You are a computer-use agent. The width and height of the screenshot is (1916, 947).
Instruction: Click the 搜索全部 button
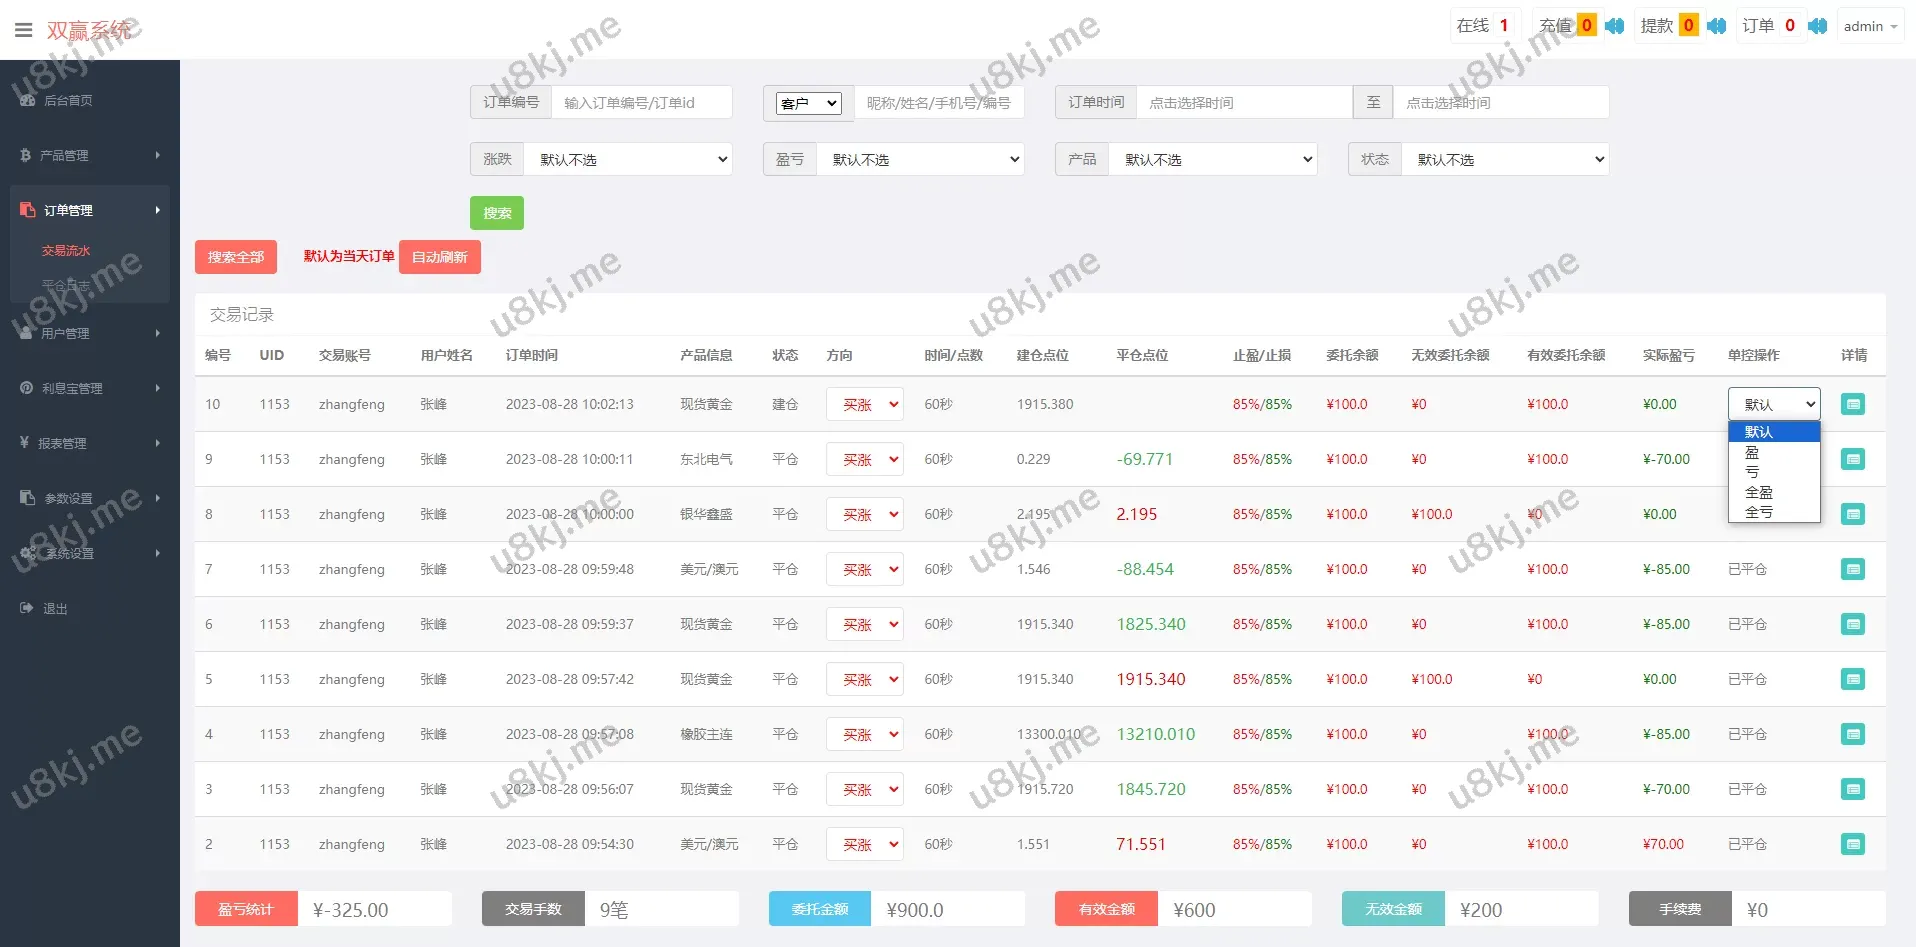coord(236,257)
